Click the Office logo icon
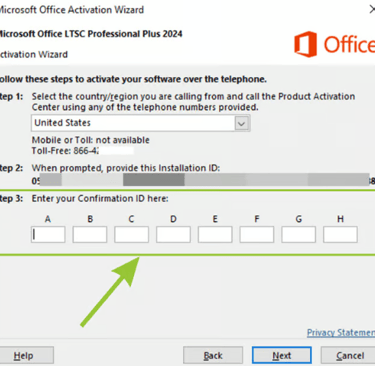Screen dimensions: 375x366 [x=305, y=44]
